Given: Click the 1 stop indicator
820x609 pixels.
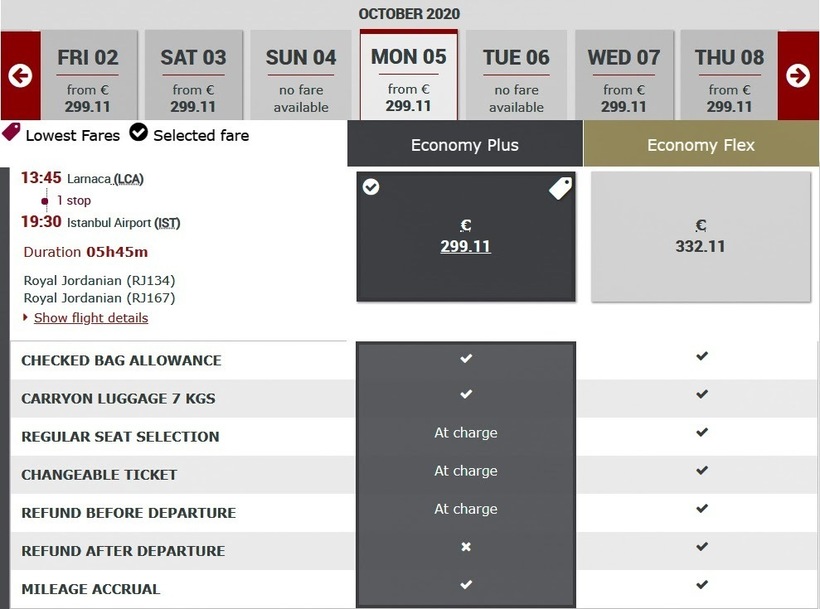Looking at the screenshot, I should (x=73, y=201).
